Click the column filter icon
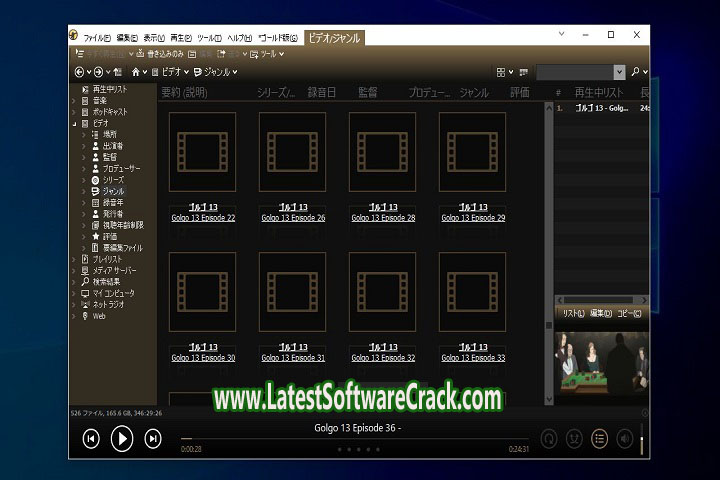Image resolution: width=720 pixels, height=480 pixels. pos(523,72)
